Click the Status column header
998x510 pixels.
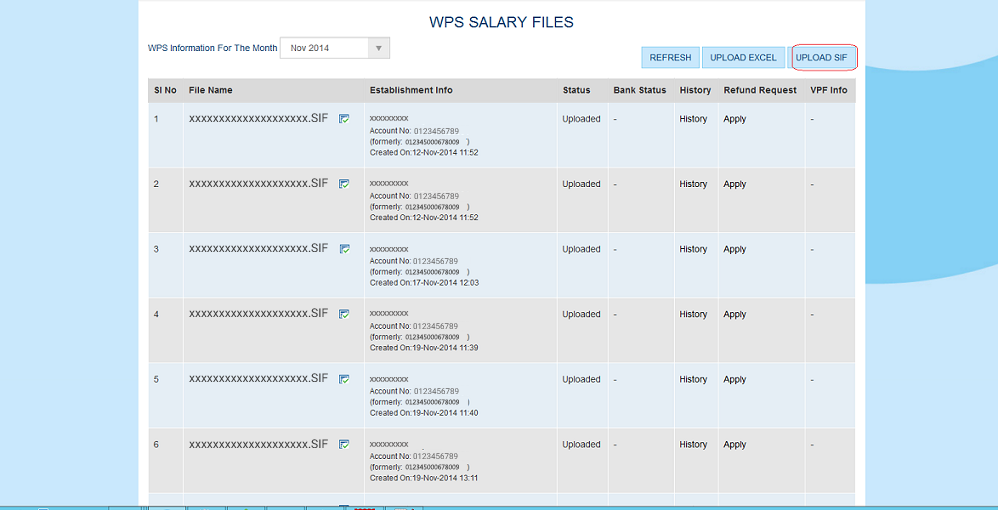[576, 90]
